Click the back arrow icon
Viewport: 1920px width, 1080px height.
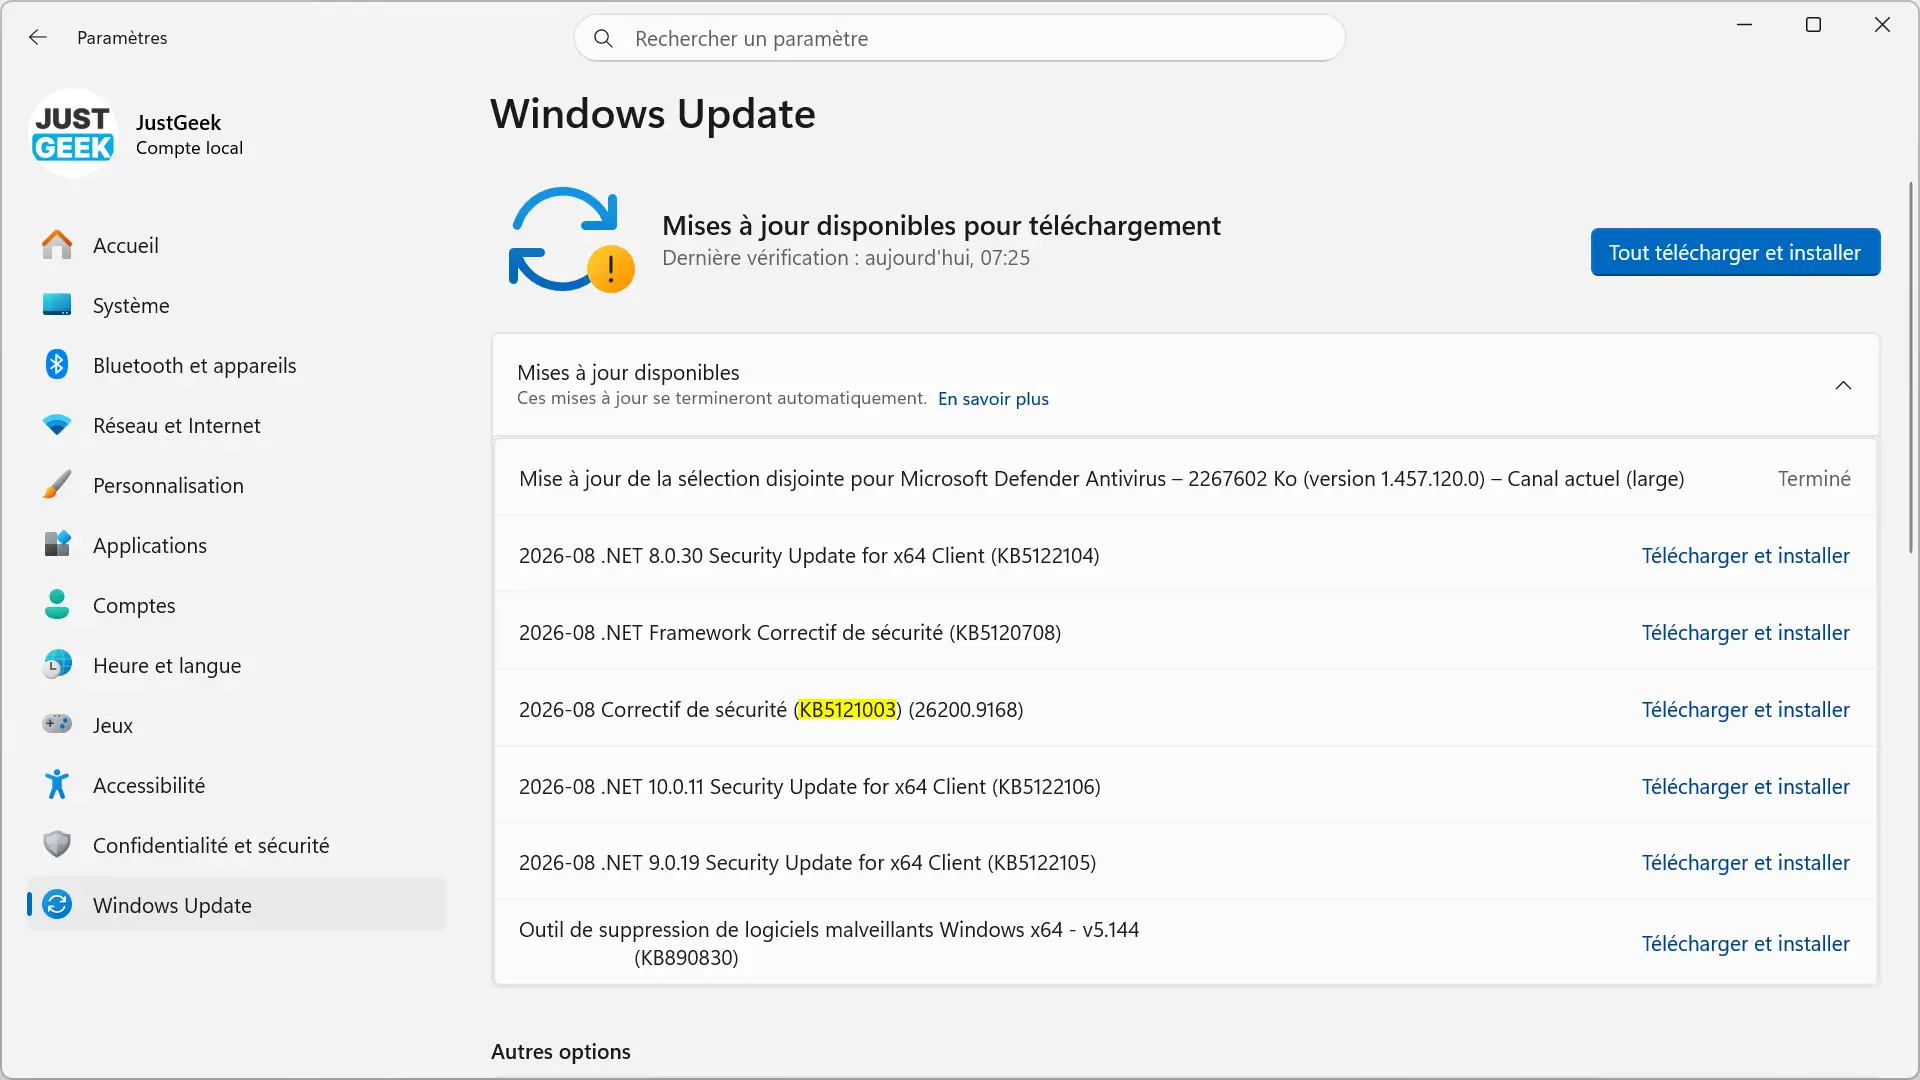coord(38,37)
